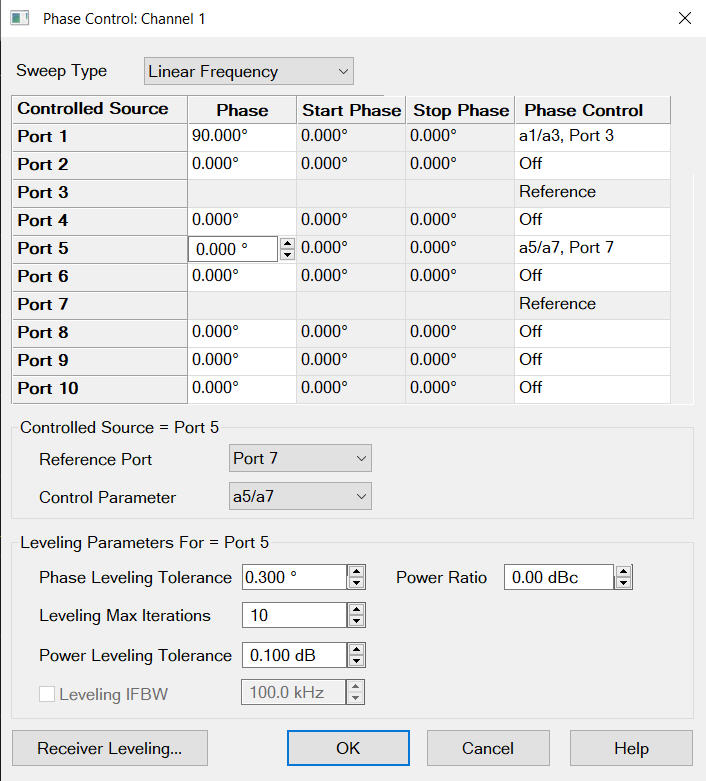Screen dimensions: 706x781
Task: Click Port 4 Phase Control Off cell
Action: tap(592, 221)
